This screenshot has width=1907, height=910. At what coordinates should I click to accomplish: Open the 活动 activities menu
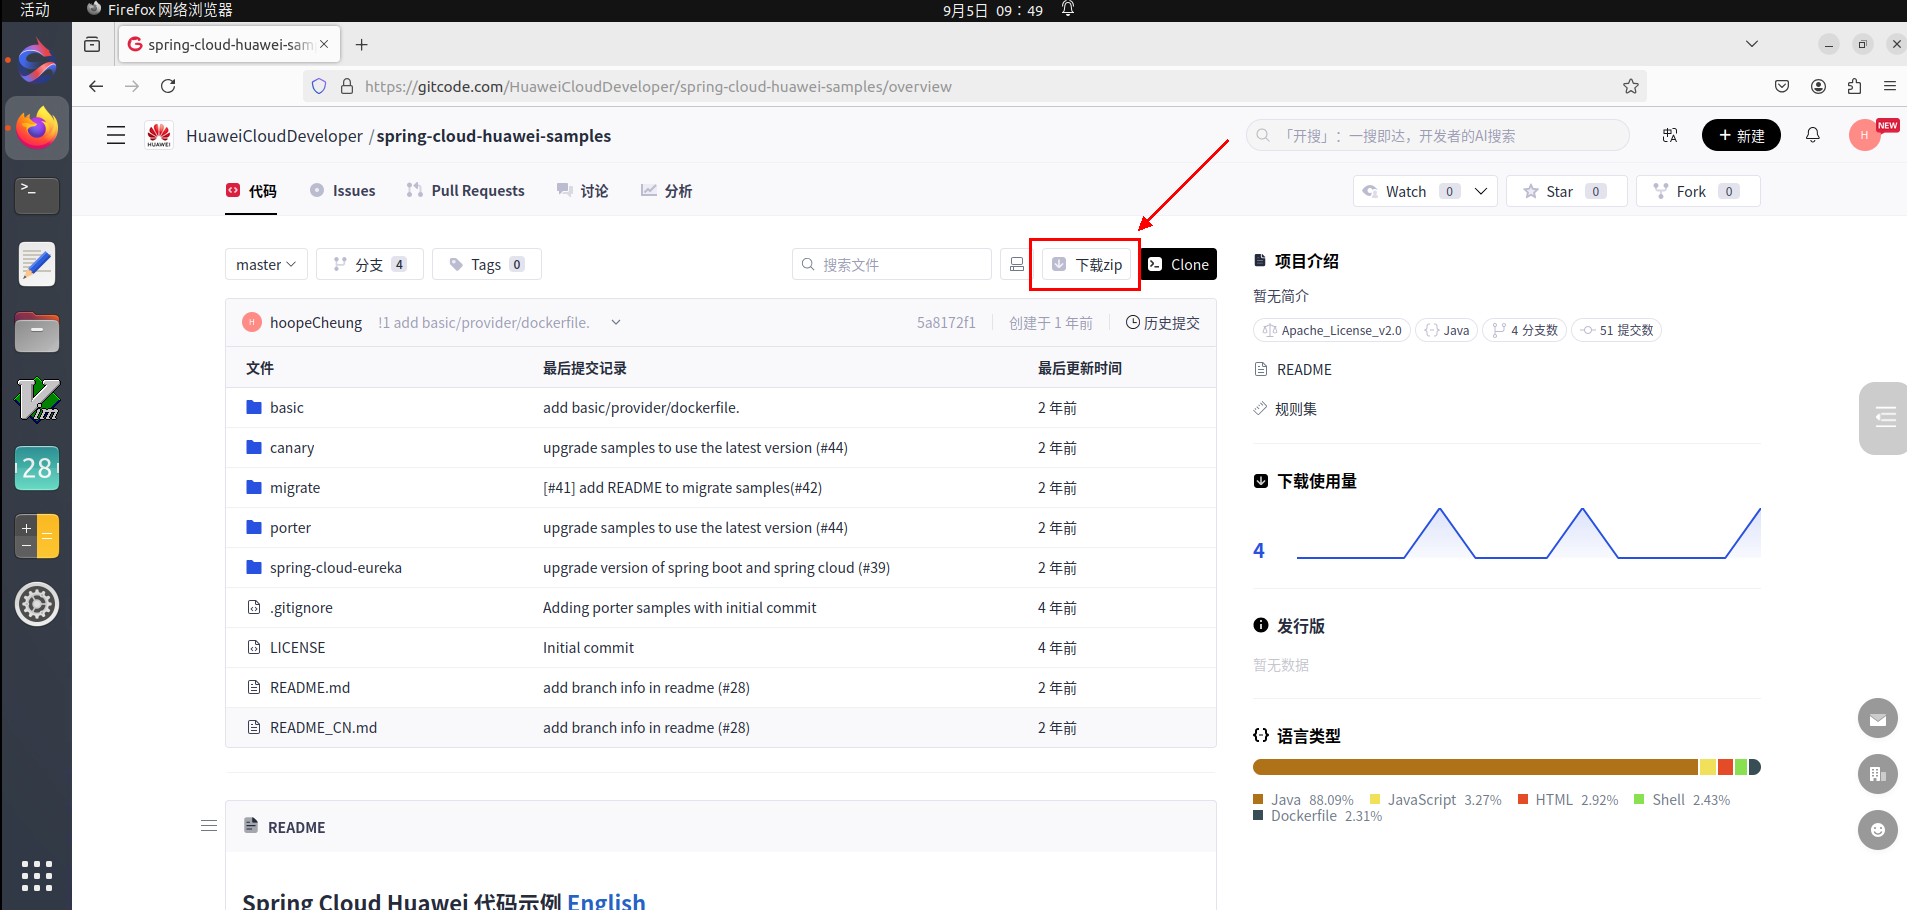pos(35,10)
